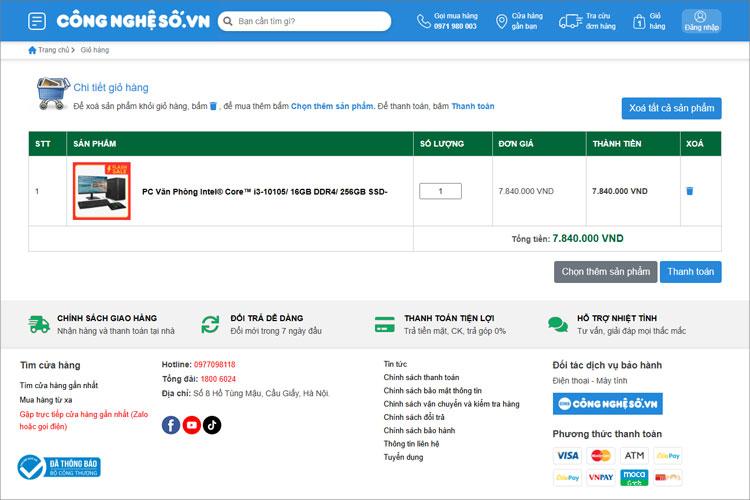Click the Cửa hàng gần bạn location icon
The height and width of the screenshot is (500, 750).
click(x=502, y=21)
